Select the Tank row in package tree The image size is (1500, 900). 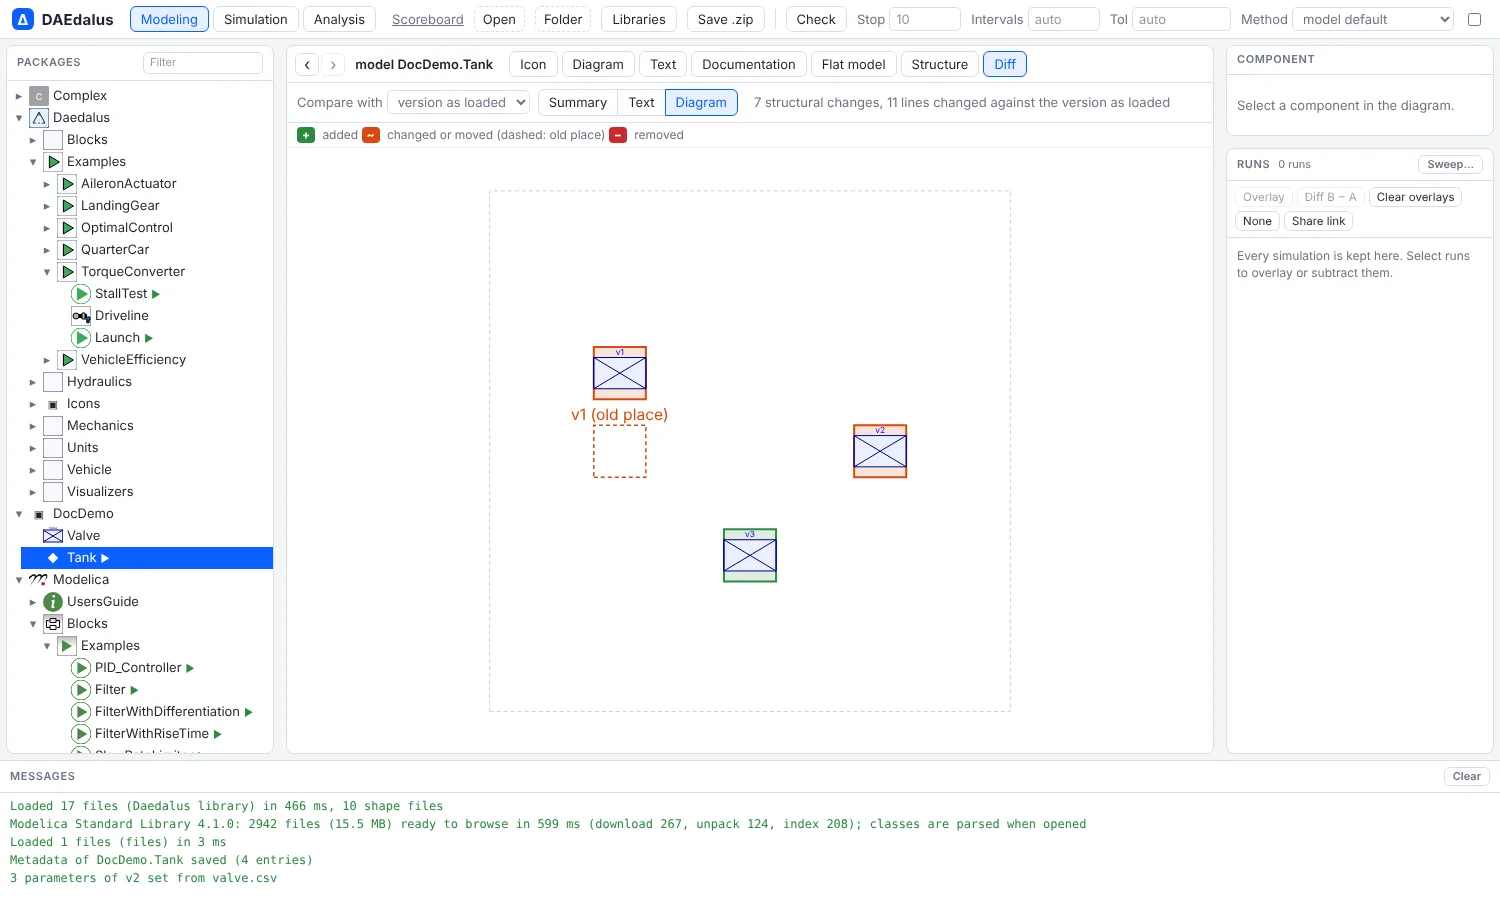[x=147, y=558]
